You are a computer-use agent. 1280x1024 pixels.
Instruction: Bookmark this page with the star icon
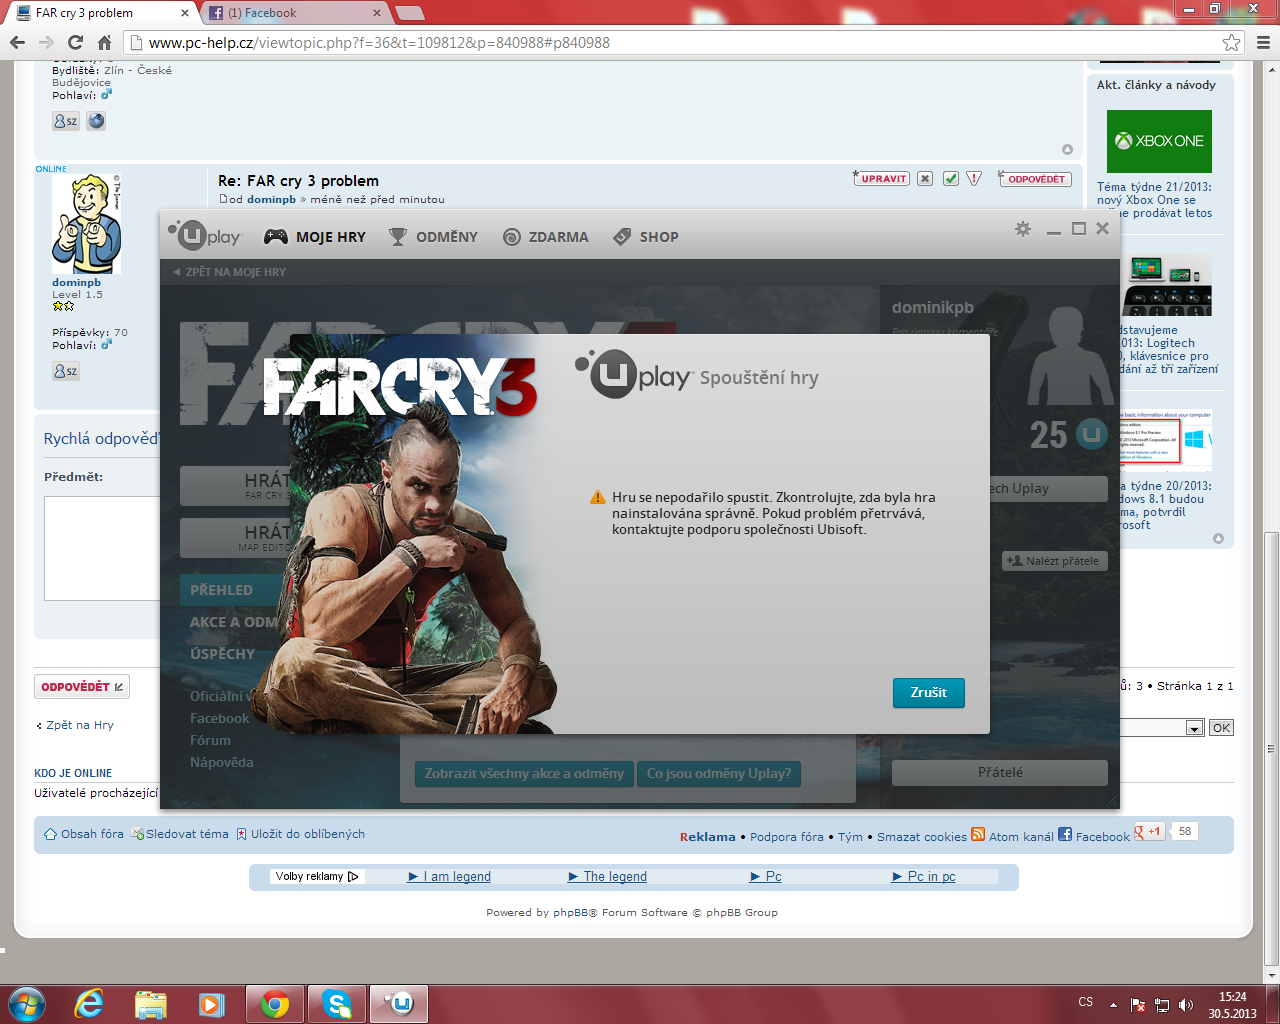click(1232, 43)
